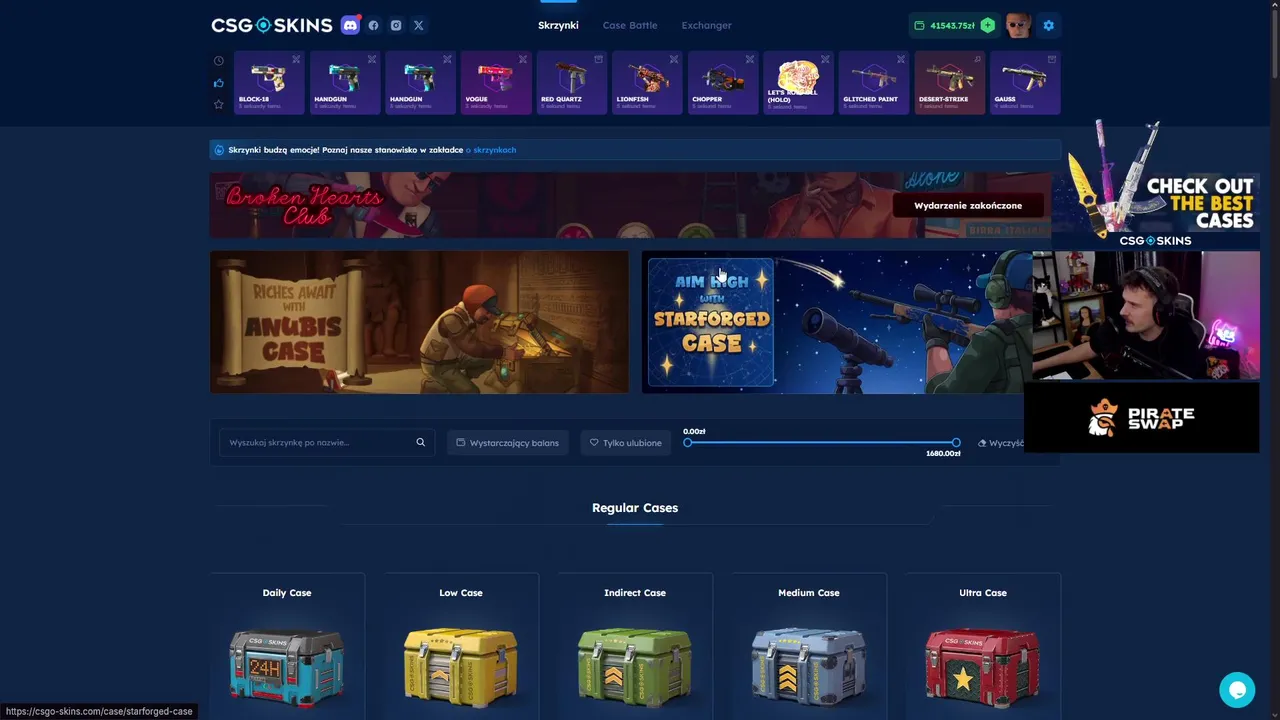Open the Daily Case
This screenshot has height=720, width=1280.
pos(287,646)
